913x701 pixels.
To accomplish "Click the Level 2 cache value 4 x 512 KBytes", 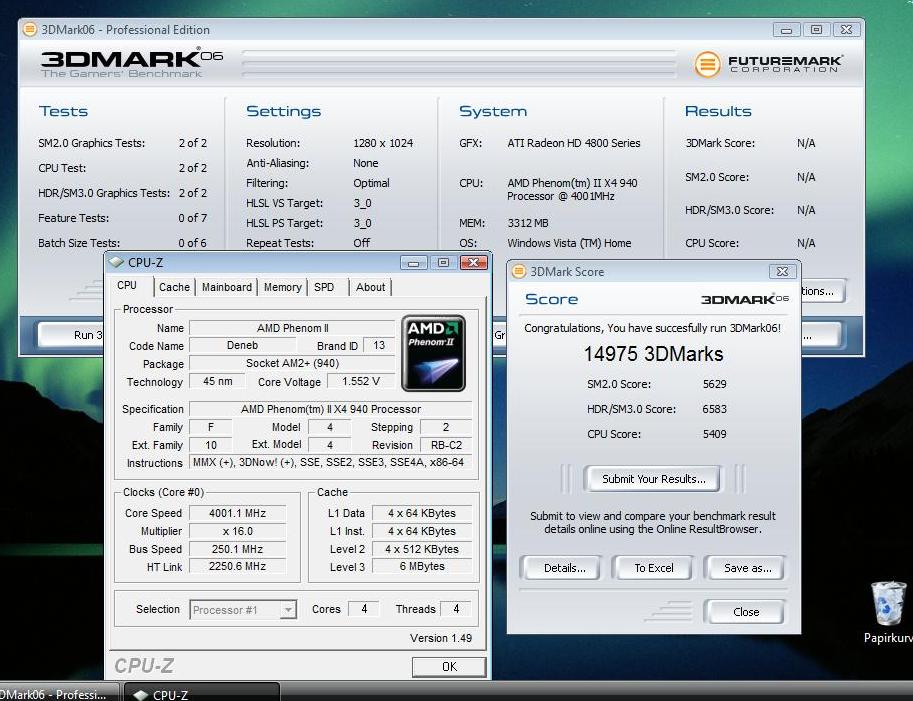I will coord(422,549).
